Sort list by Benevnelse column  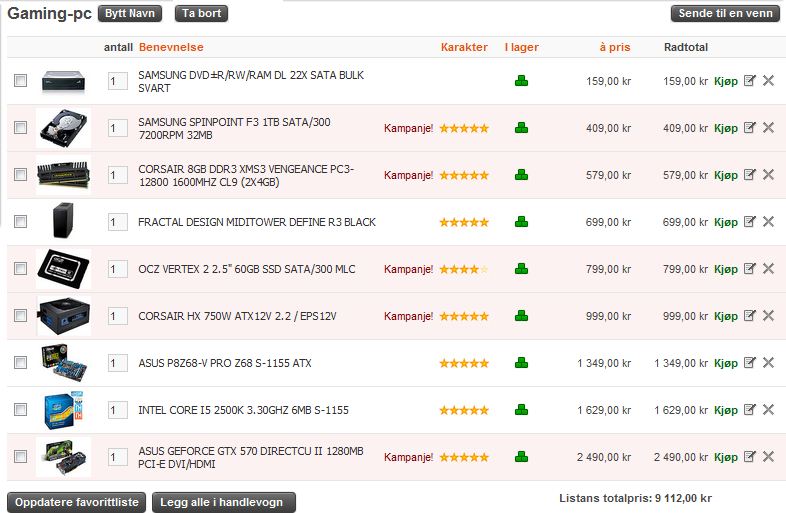coord(171,47)
